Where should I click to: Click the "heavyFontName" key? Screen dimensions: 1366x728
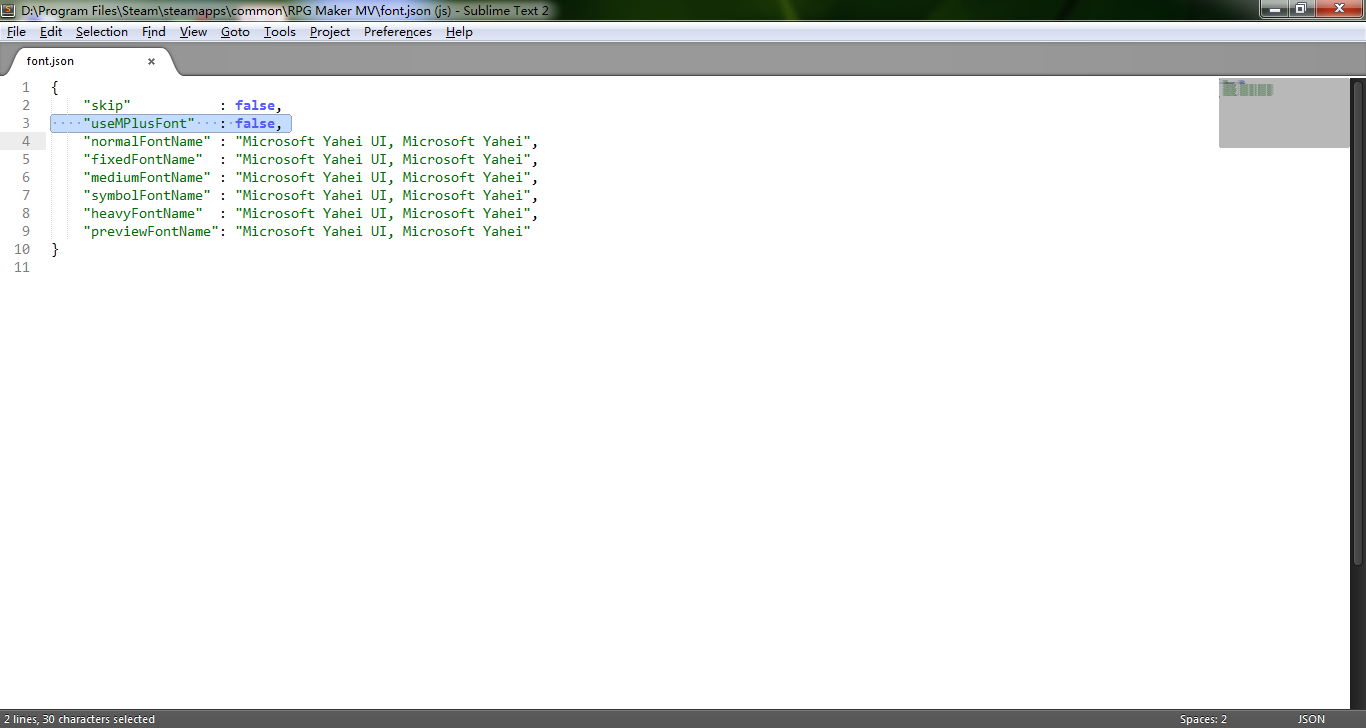coord(143,213)
